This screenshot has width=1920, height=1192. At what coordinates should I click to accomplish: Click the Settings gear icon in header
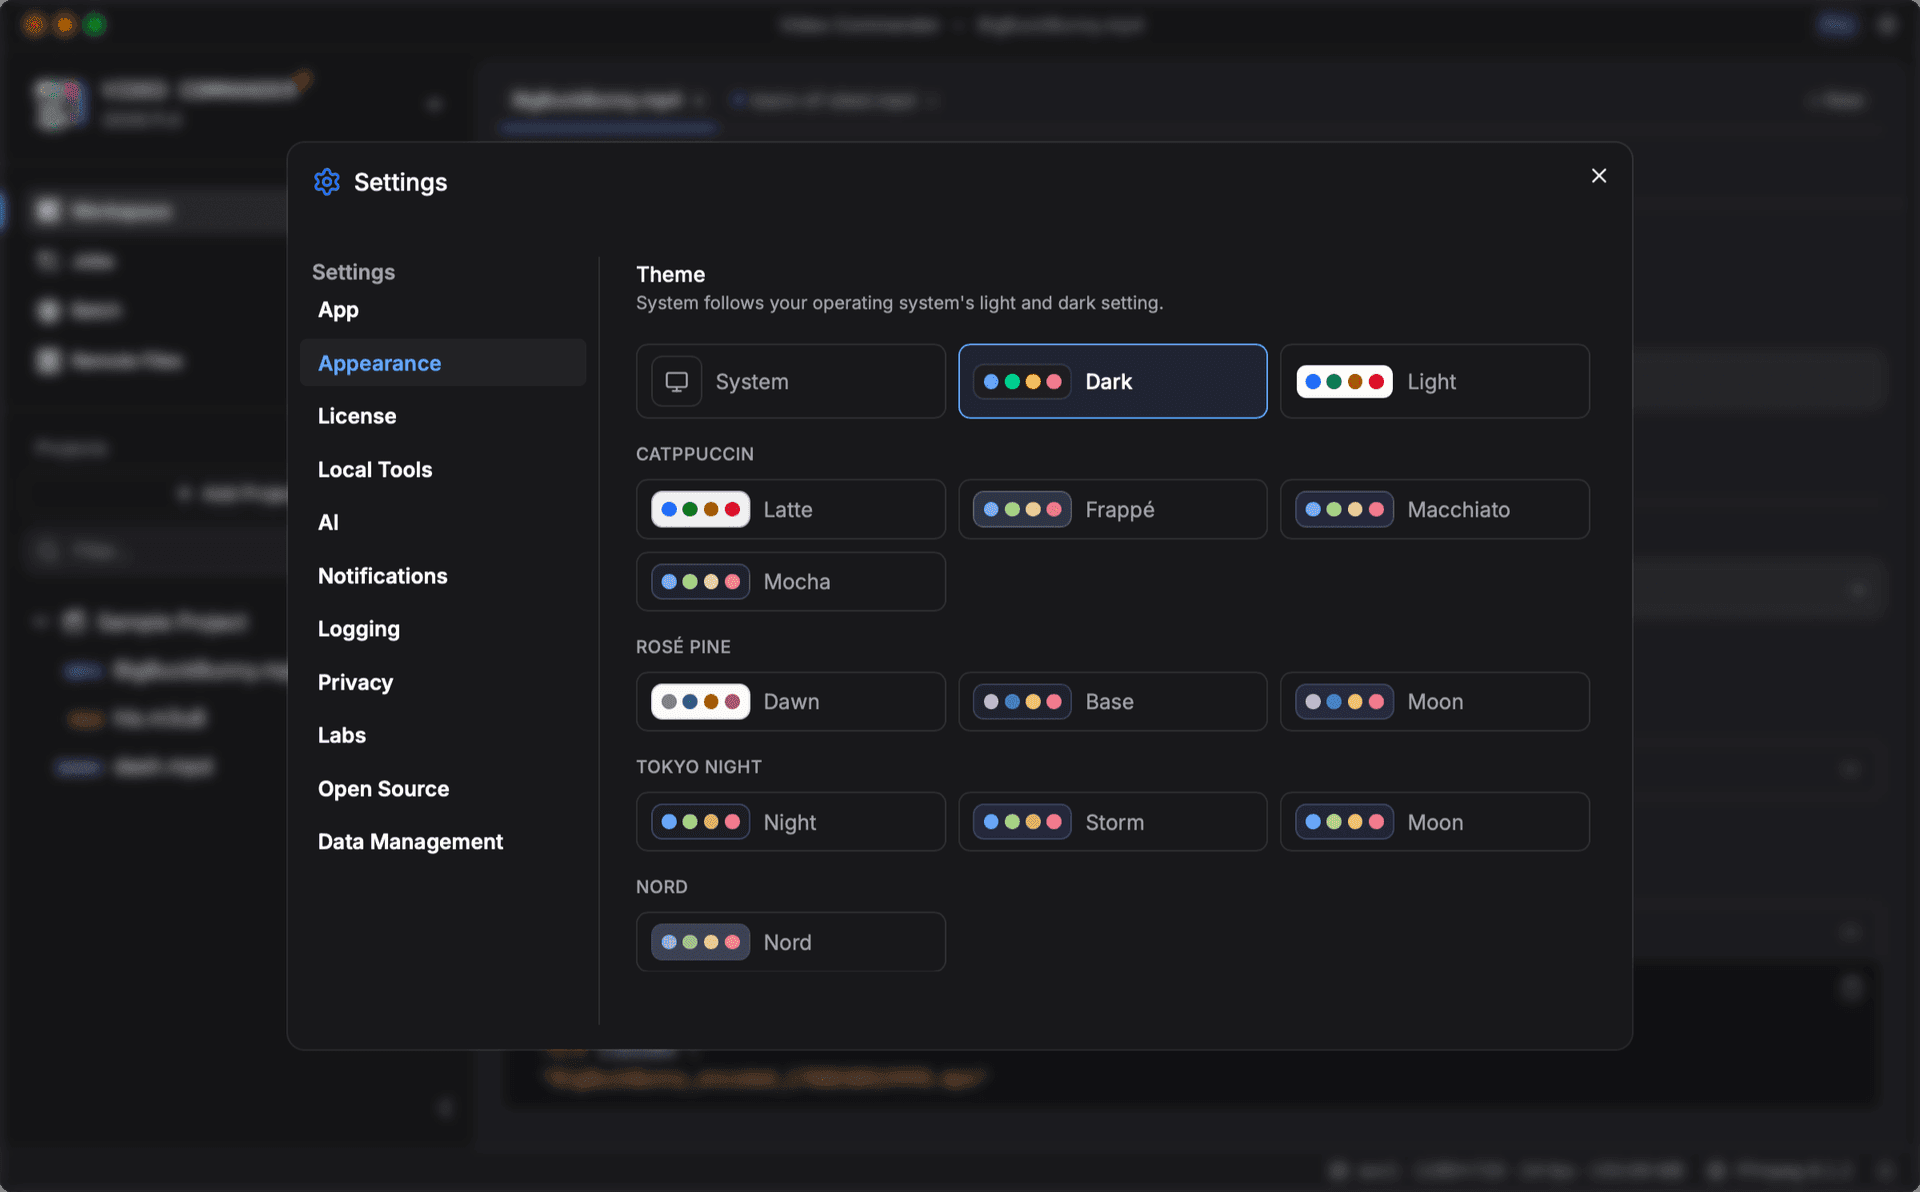point(327,182)
